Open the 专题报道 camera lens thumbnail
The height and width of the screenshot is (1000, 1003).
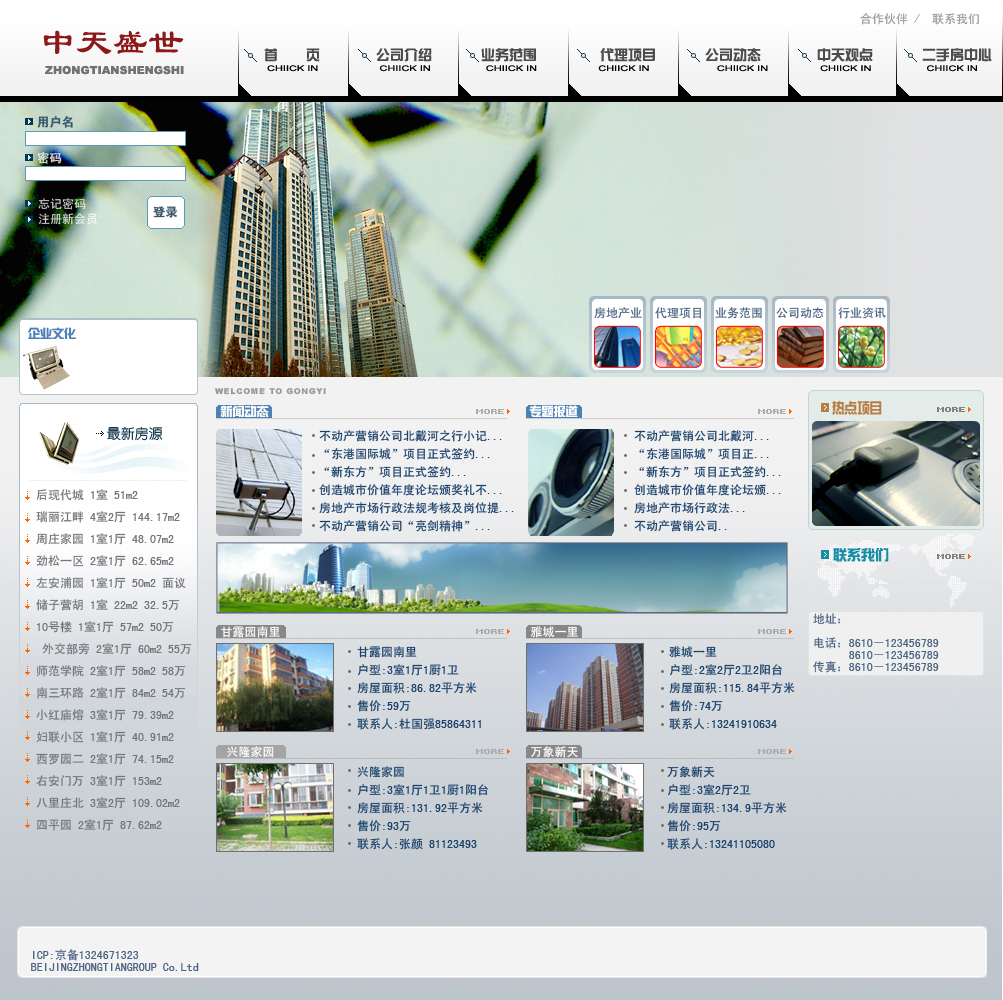point(571,482)
